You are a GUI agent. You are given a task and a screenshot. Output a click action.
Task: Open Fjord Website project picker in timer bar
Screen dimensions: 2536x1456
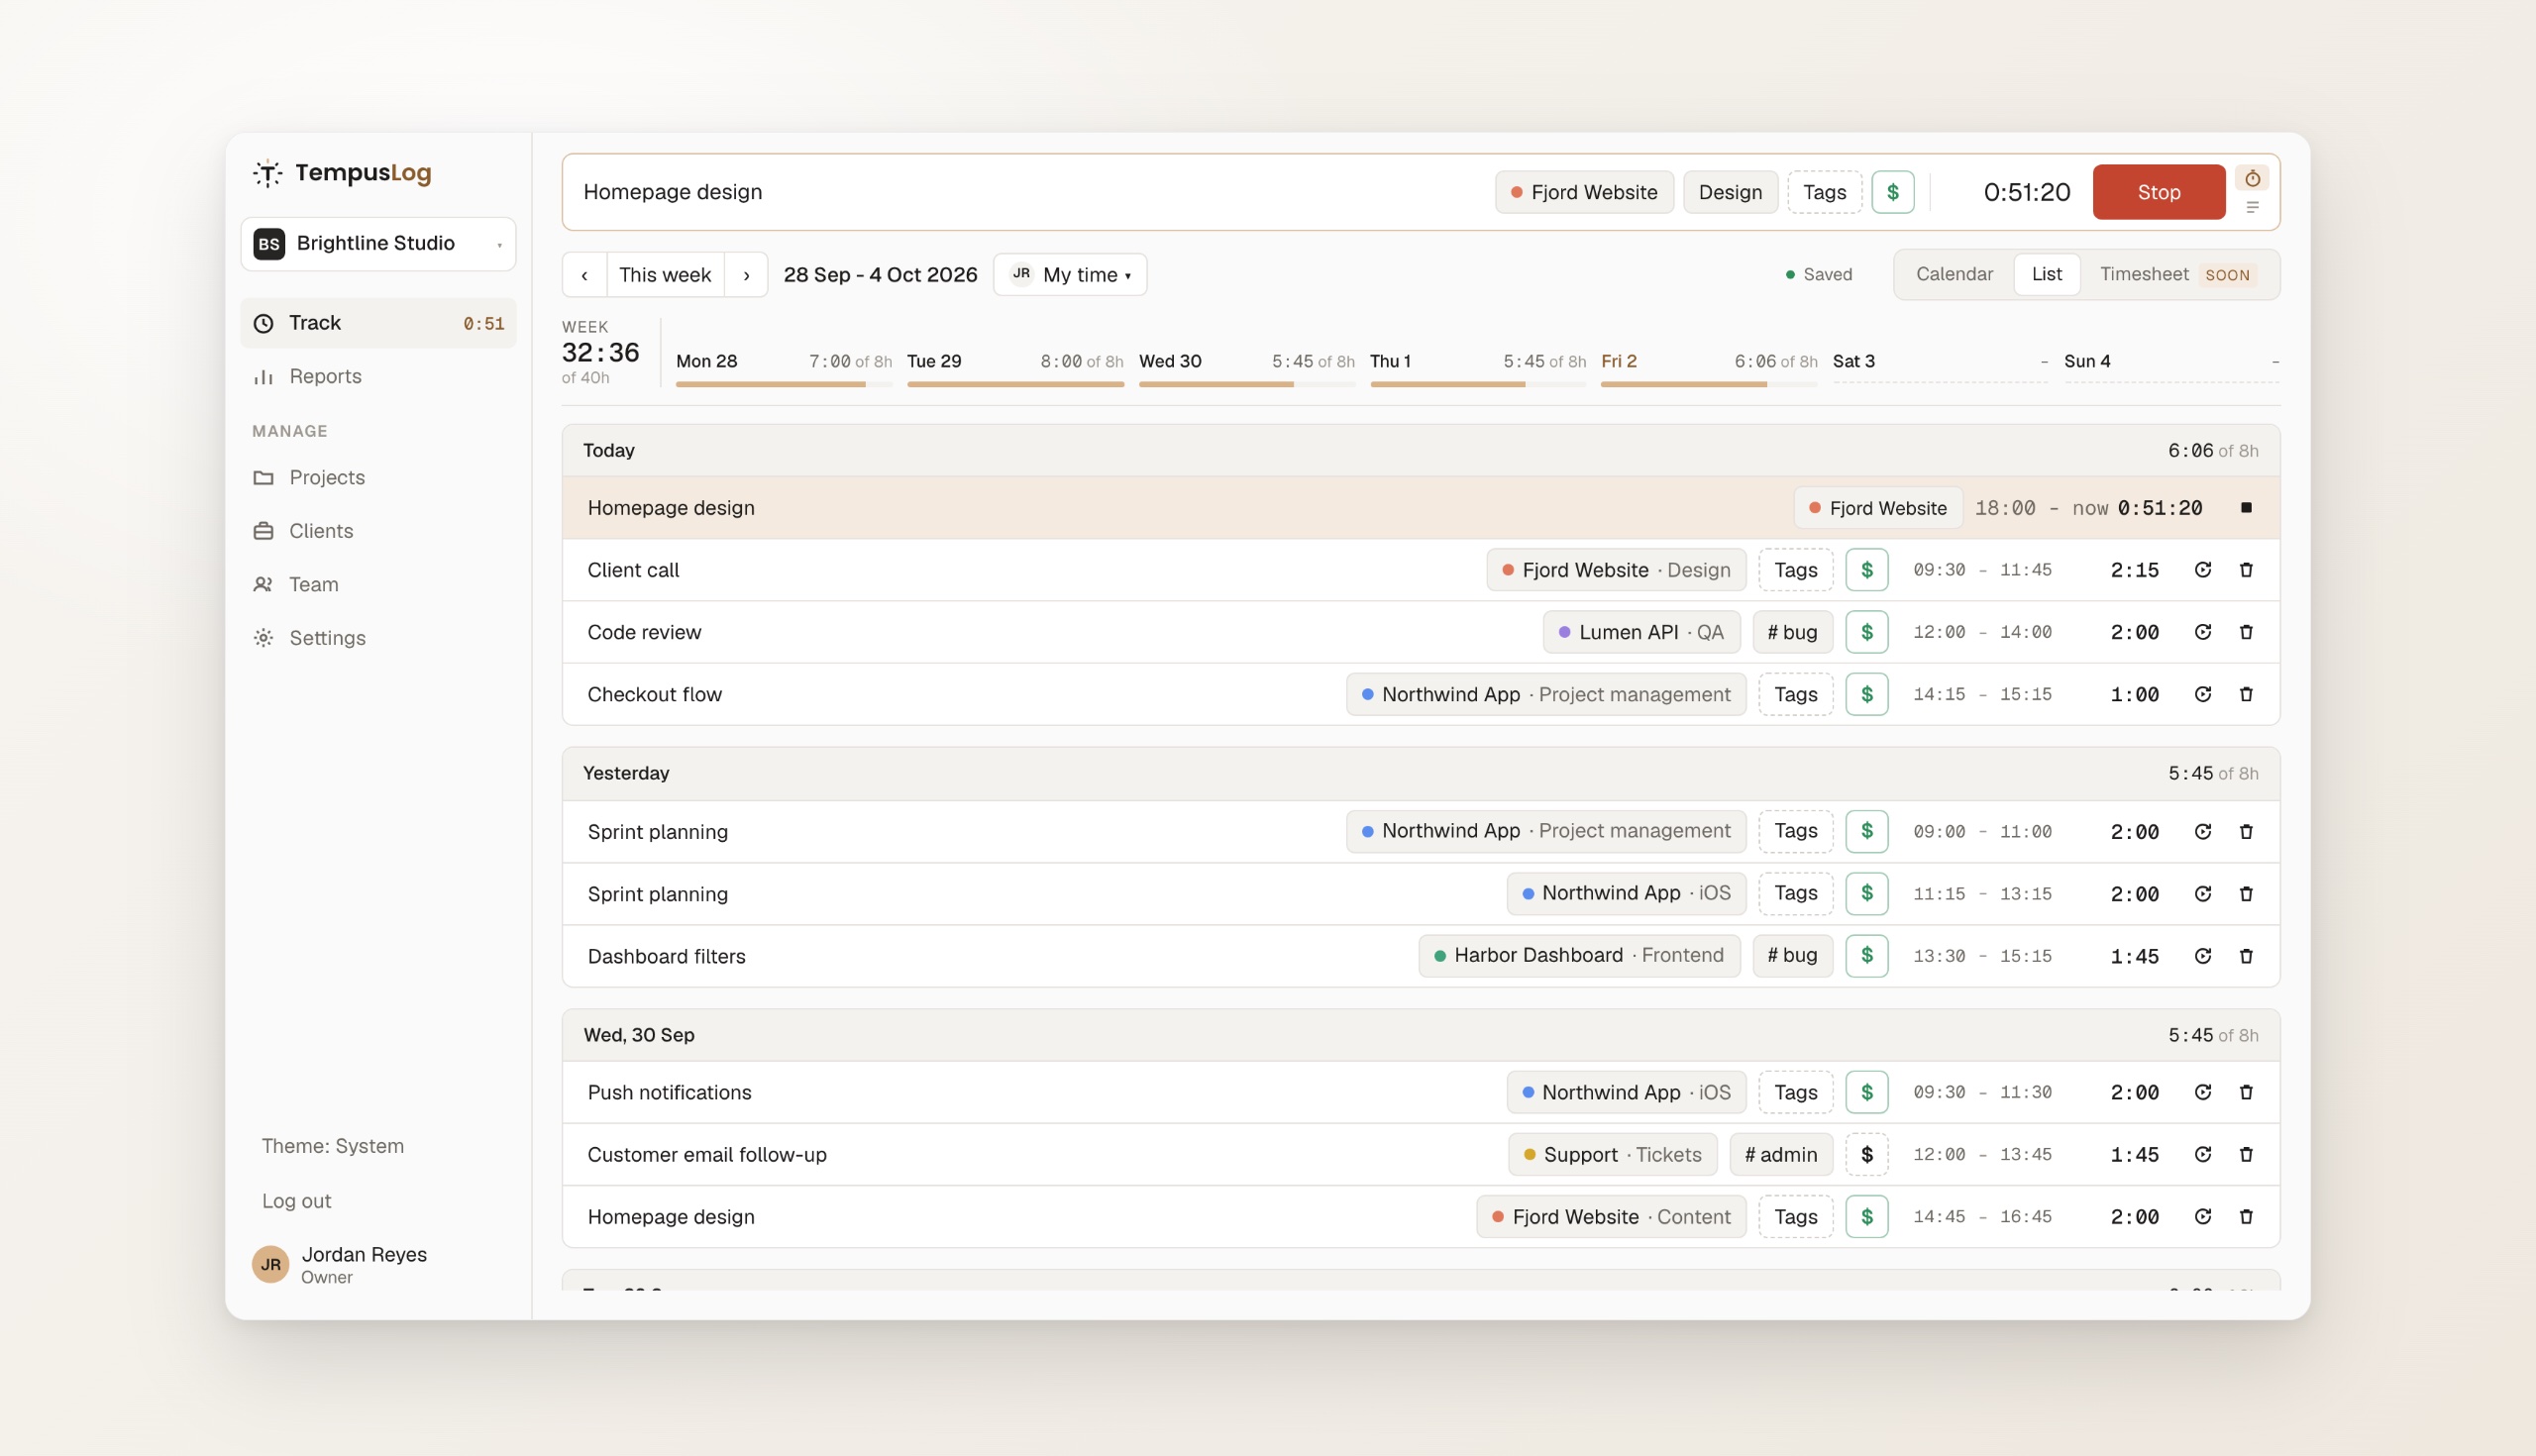tap(1584, 192)
